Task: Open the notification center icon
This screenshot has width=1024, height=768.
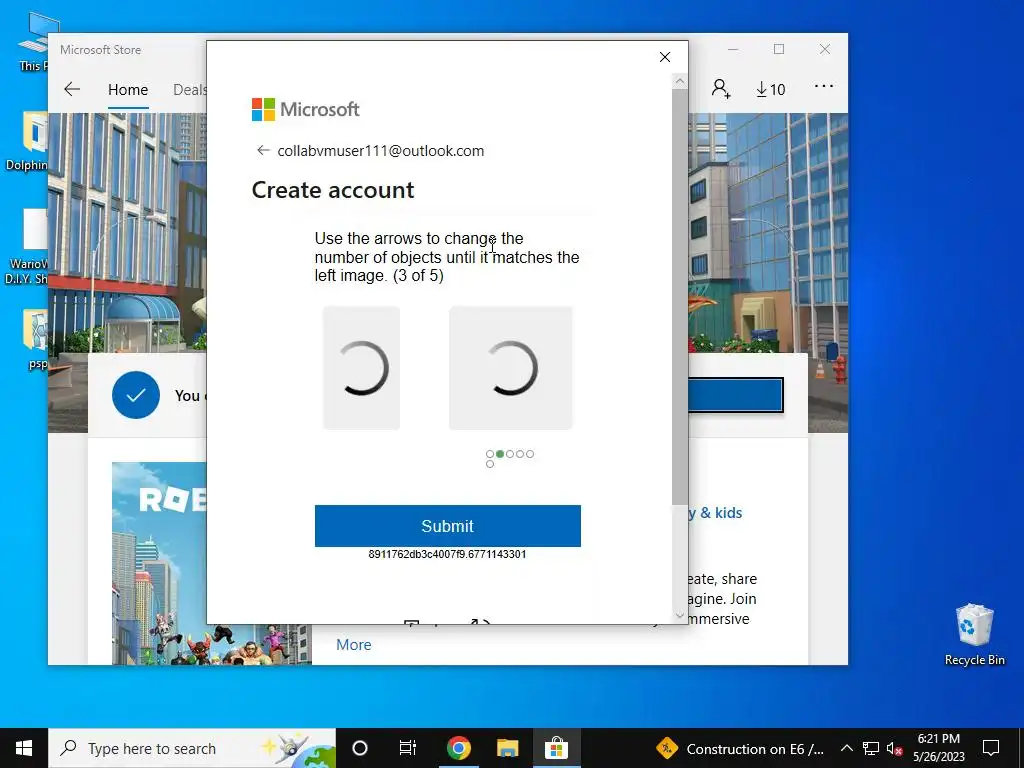Action: [991, 748]
